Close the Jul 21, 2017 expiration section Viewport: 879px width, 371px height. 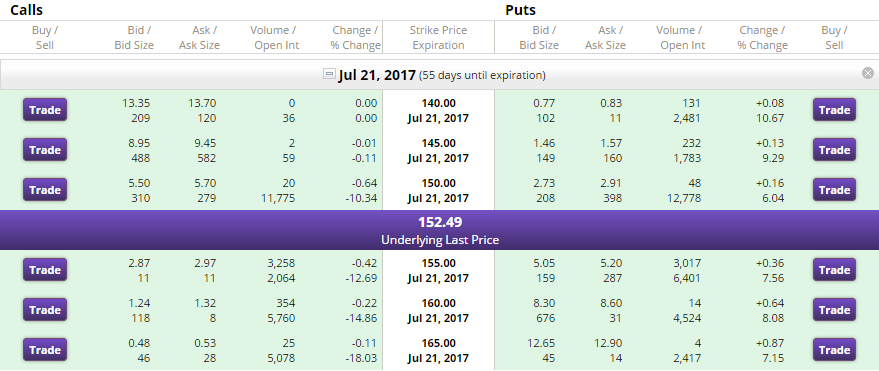tap(868, 73)
